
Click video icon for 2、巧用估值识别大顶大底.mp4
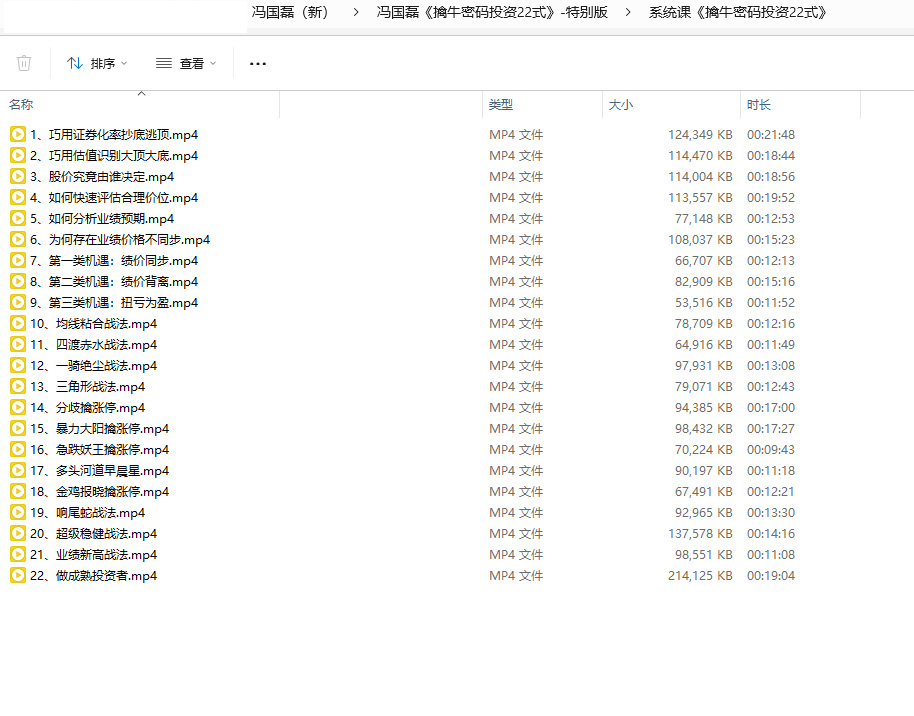tap(18, 156)
